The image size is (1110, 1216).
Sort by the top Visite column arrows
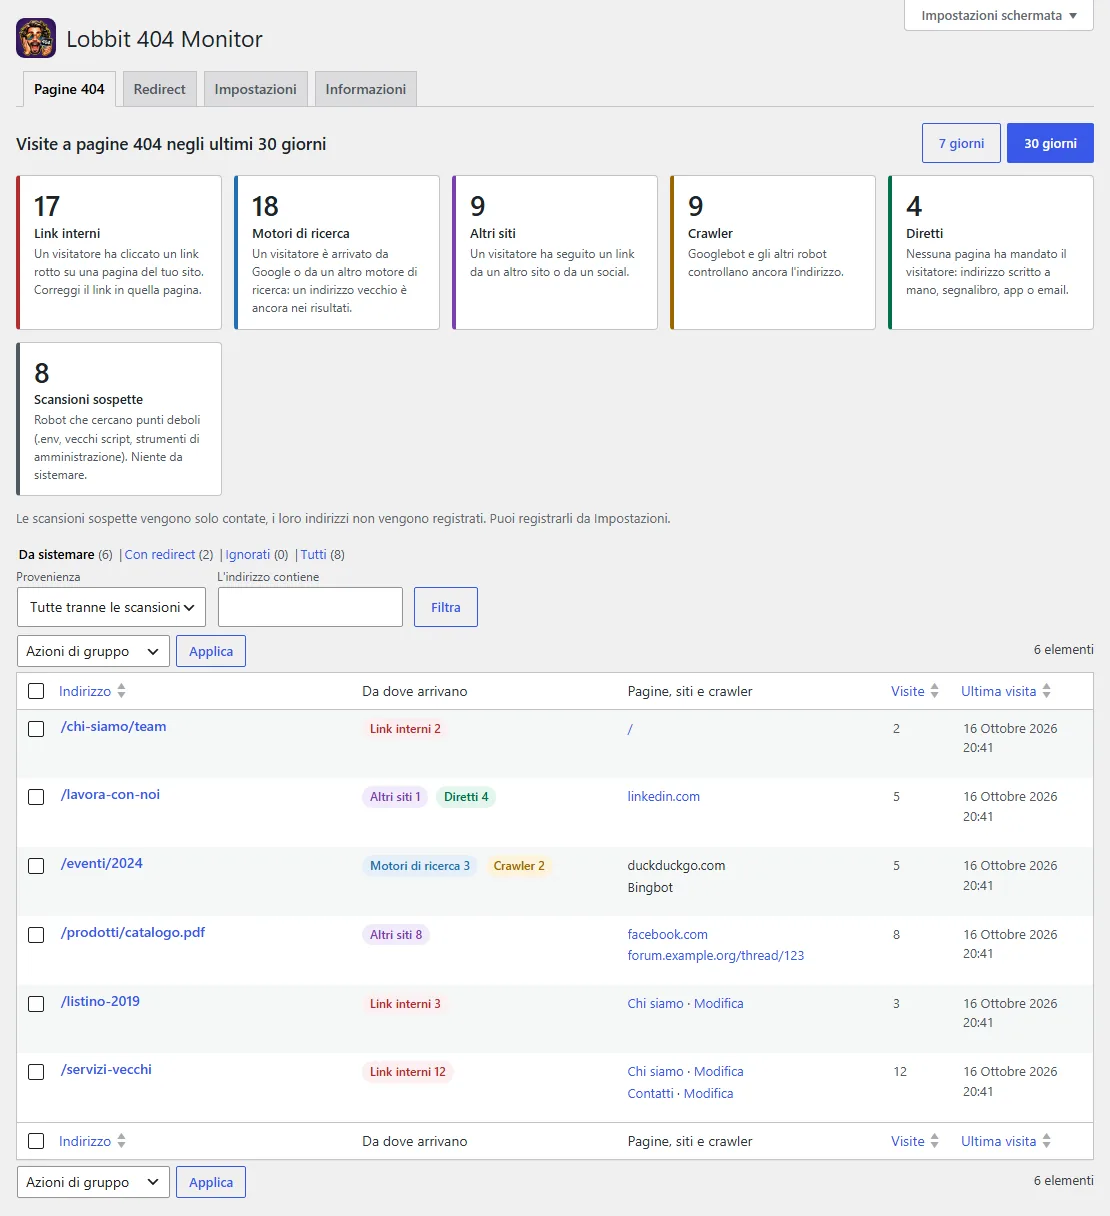point(934,691)
